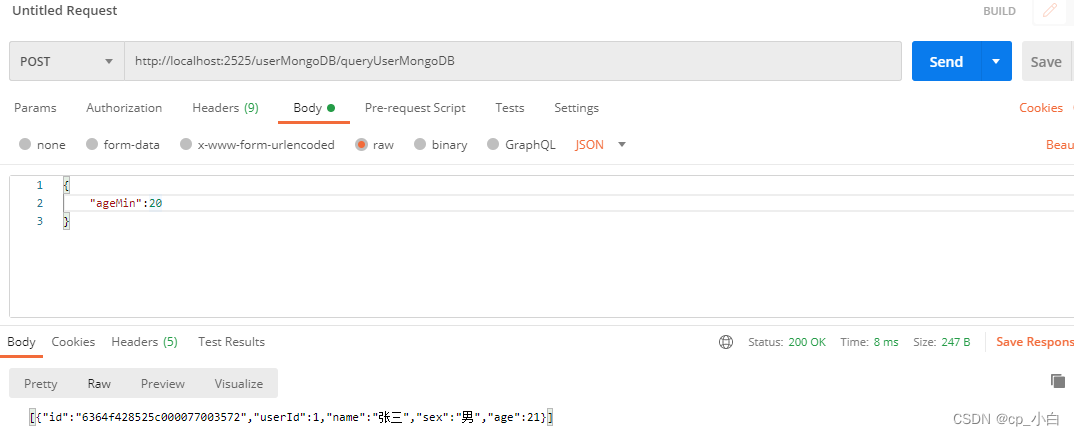Open the JSON format dropdown
The height and width of the screenshot is (436, 1074).
(601, 144)
